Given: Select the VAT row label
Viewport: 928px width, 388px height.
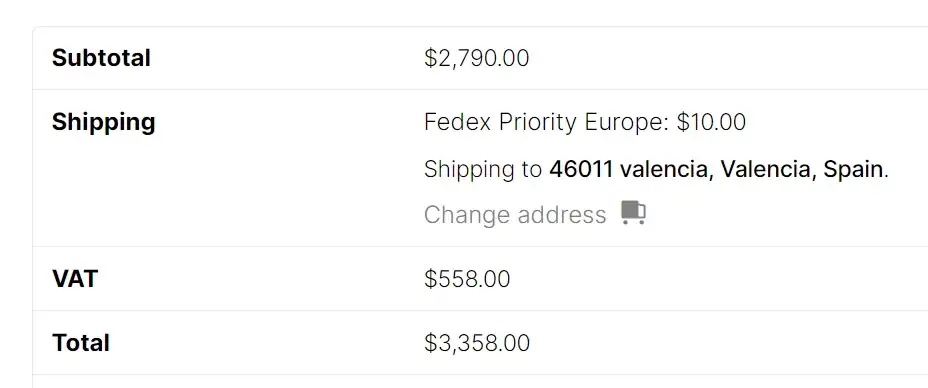Looking at the screenshot, I should (75, 279).
